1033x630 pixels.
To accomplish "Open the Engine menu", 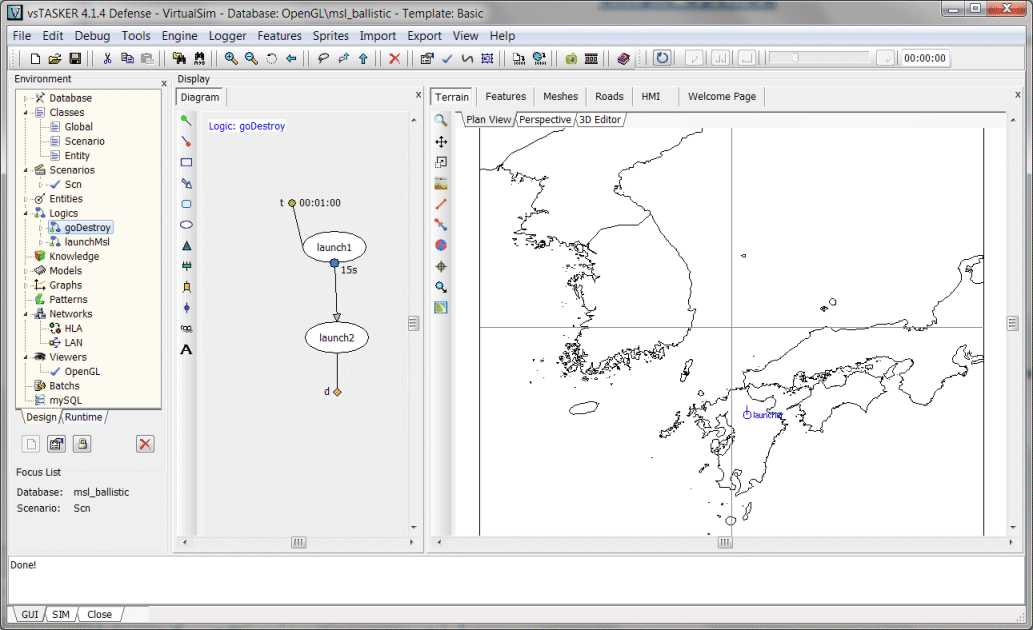I will coord(179,36).
